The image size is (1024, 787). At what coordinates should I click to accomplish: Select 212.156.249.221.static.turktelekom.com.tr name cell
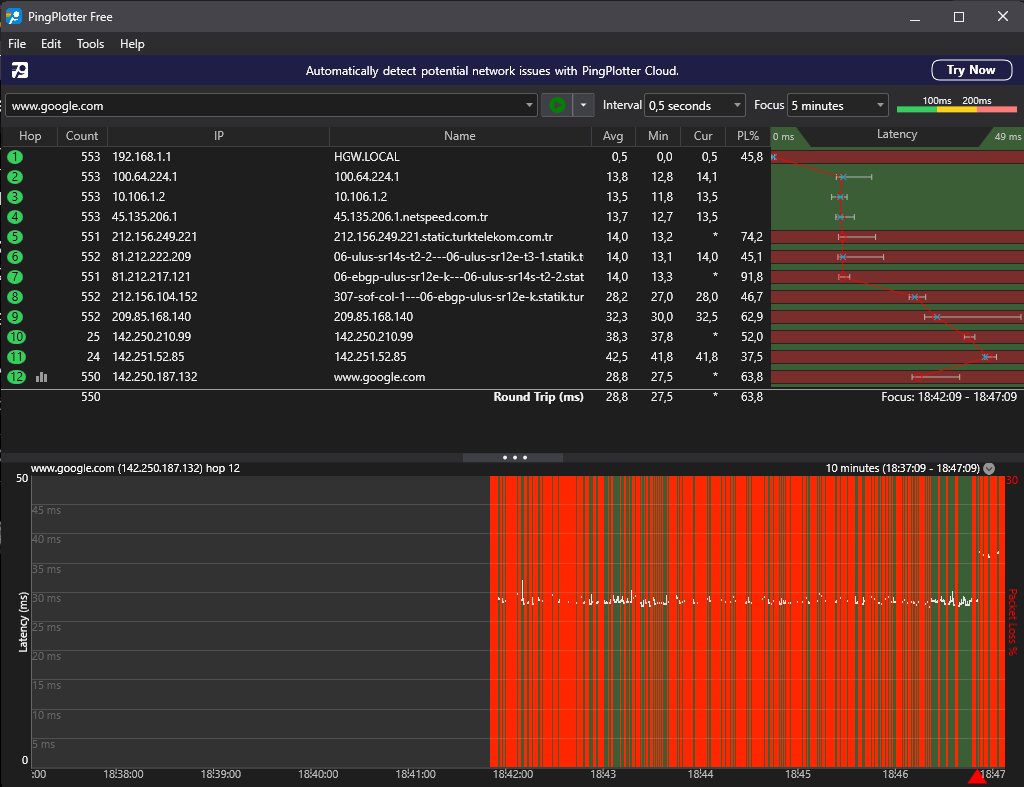point(443,237)
